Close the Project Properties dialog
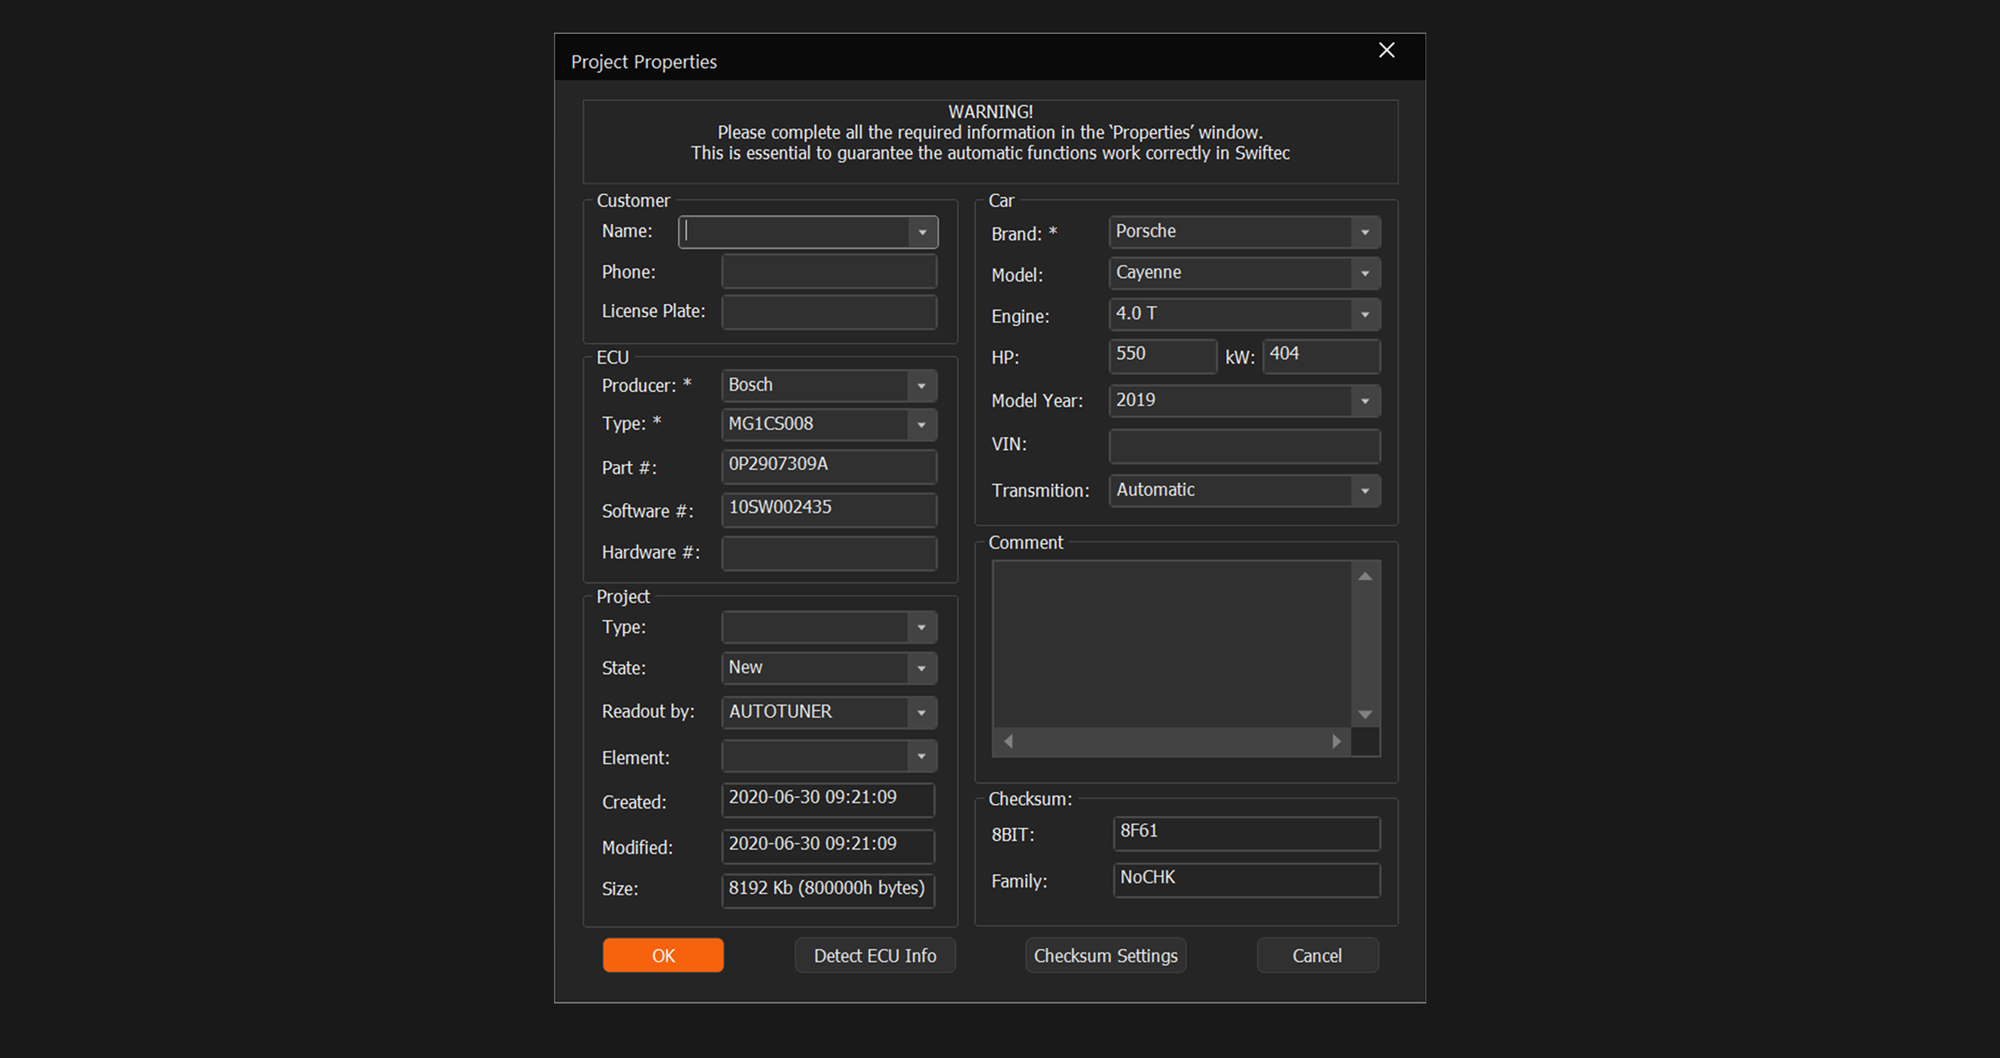 1386,51
